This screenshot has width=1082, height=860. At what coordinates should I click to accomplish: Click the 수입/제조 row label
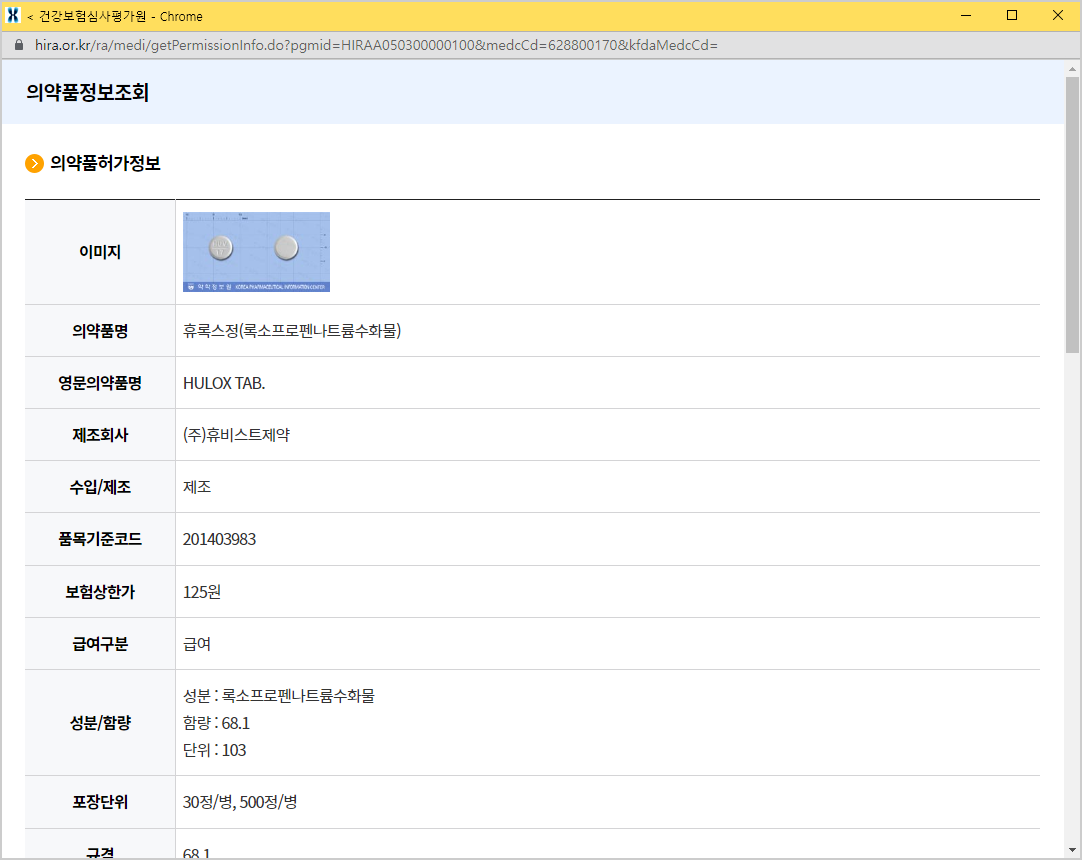click(x=100, y=487)
